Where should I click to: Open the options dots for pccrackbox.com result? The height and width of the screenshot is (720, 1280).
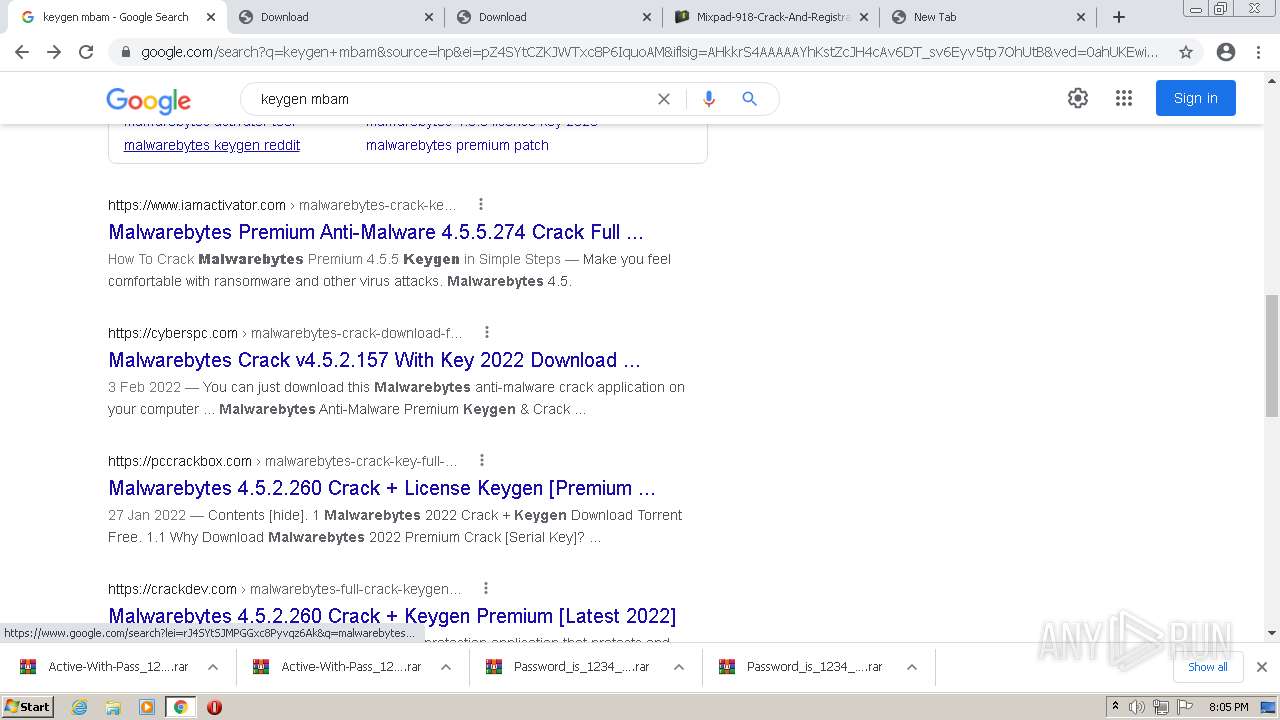point(481,460)
